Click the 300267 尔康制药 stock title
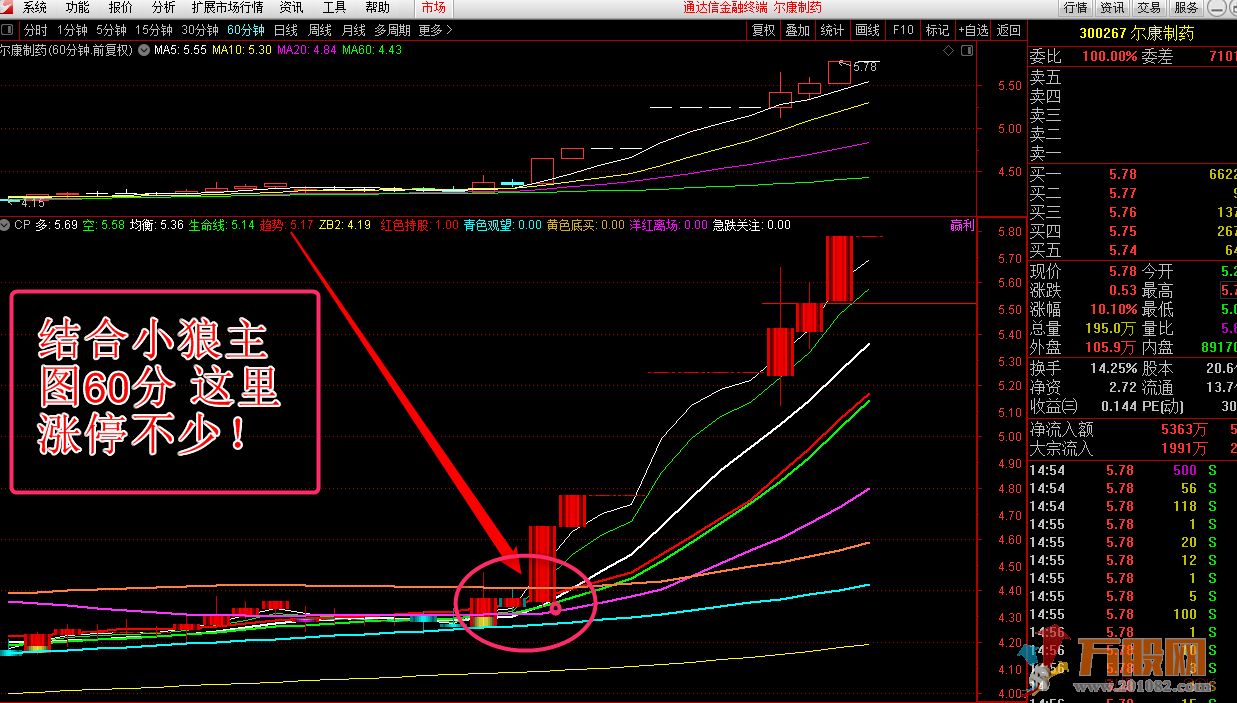 point(1136,33)
